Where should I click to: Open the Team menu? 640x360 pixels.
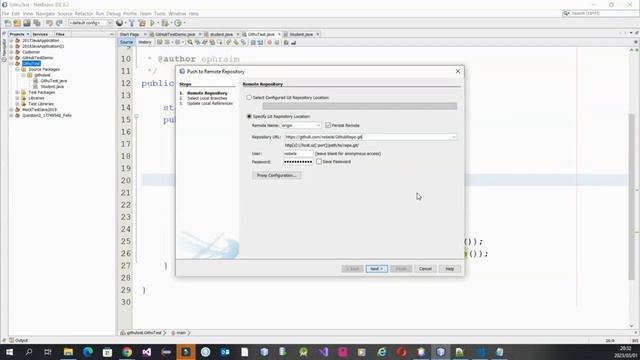[145, 13]
